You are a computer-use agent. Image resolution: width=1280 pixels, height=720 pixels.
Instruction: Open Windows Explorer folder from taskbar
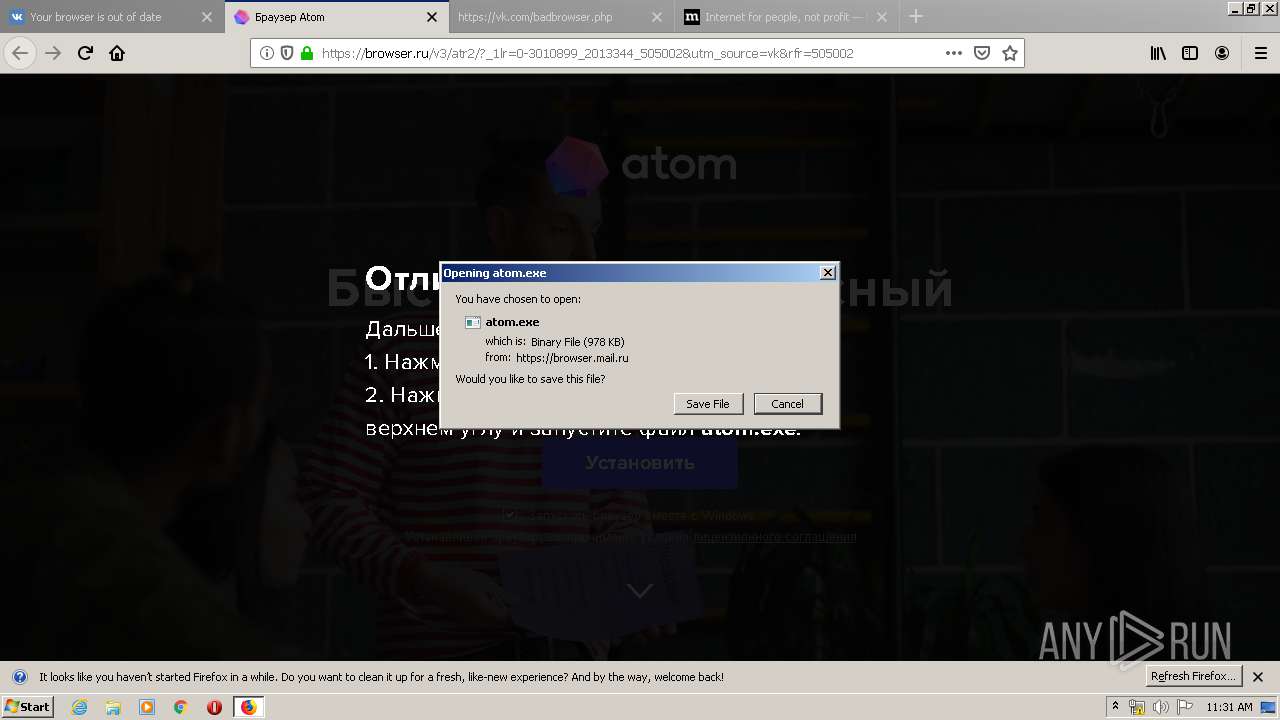coord(113,707)
